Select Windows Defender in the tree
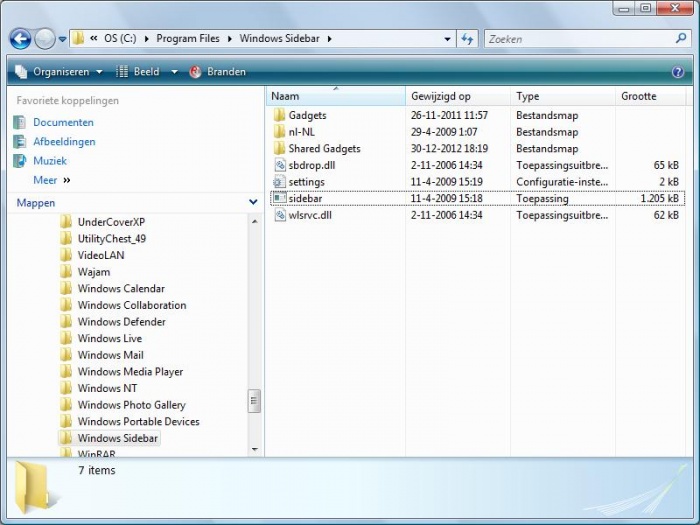This screenshot has width=700, height=525. tap(121, 321)
